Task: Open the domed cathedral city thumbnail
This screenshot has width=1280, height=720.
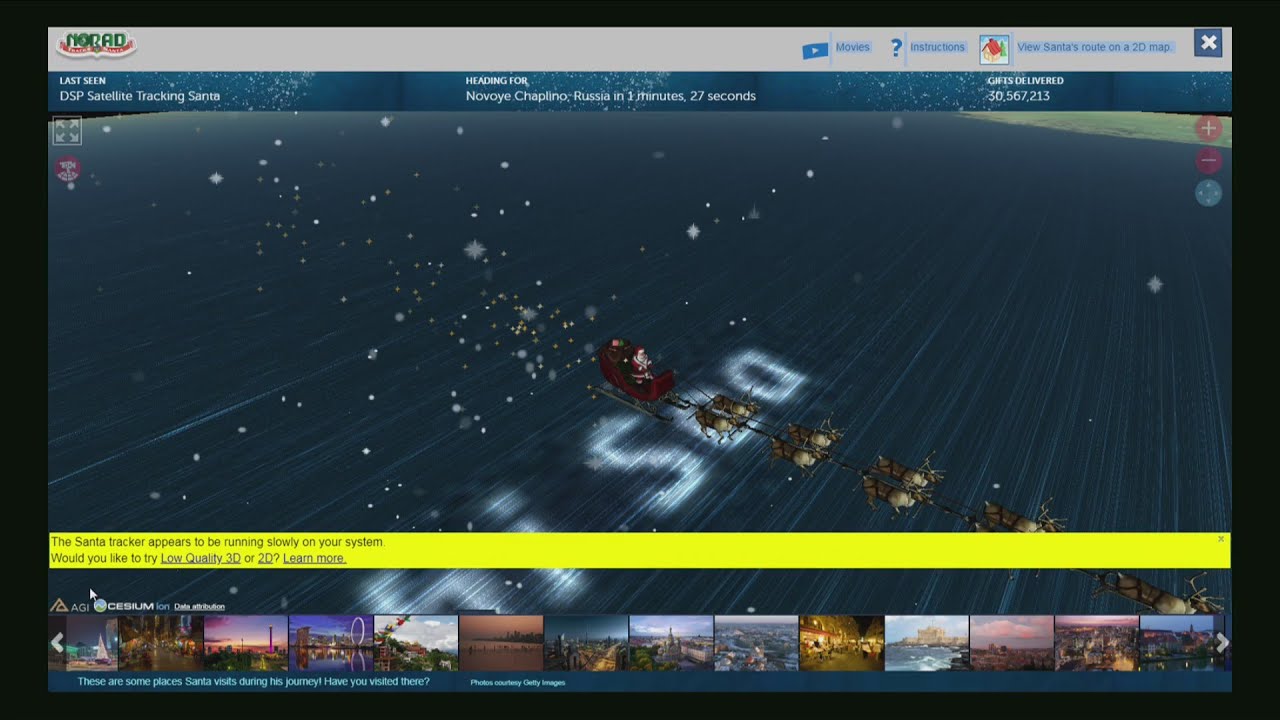Action: click(671, 643)
